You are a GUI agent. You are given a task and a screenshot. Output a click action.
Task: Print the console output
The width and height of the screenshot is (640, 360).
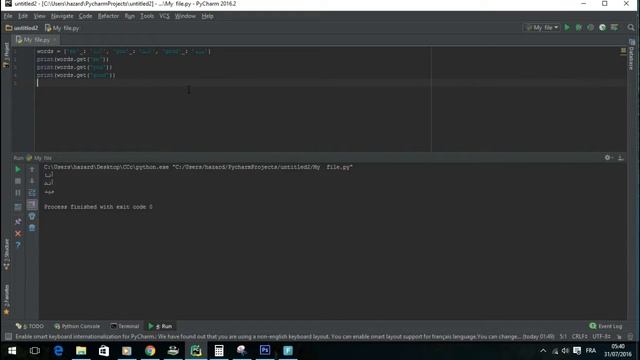click(x=32, y=216)
